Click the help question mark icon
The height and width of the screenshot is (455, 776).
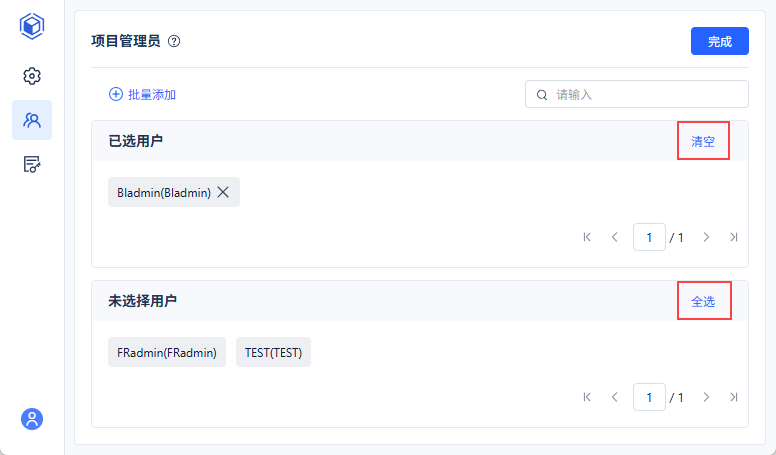pyautogui.click(x=174, y=42)
